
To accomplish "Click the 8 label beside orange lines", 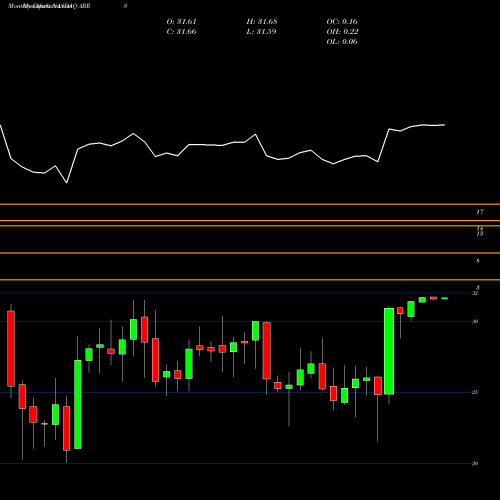I will pyautogui.click(x=478, y=261).
